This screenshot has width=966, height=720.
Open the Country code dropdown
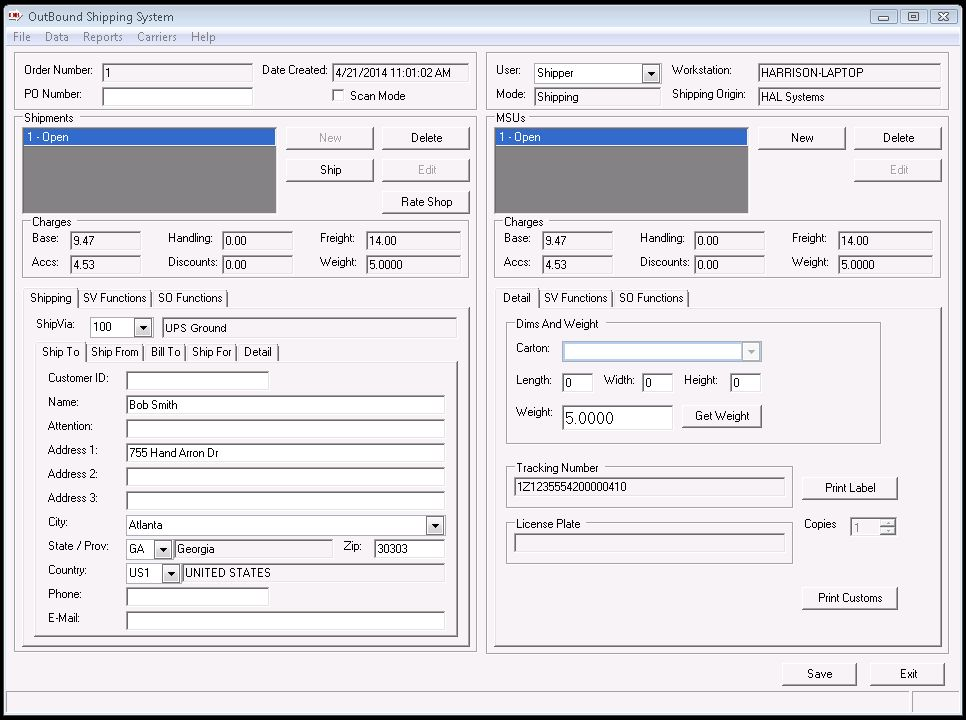tap(171, 573)
